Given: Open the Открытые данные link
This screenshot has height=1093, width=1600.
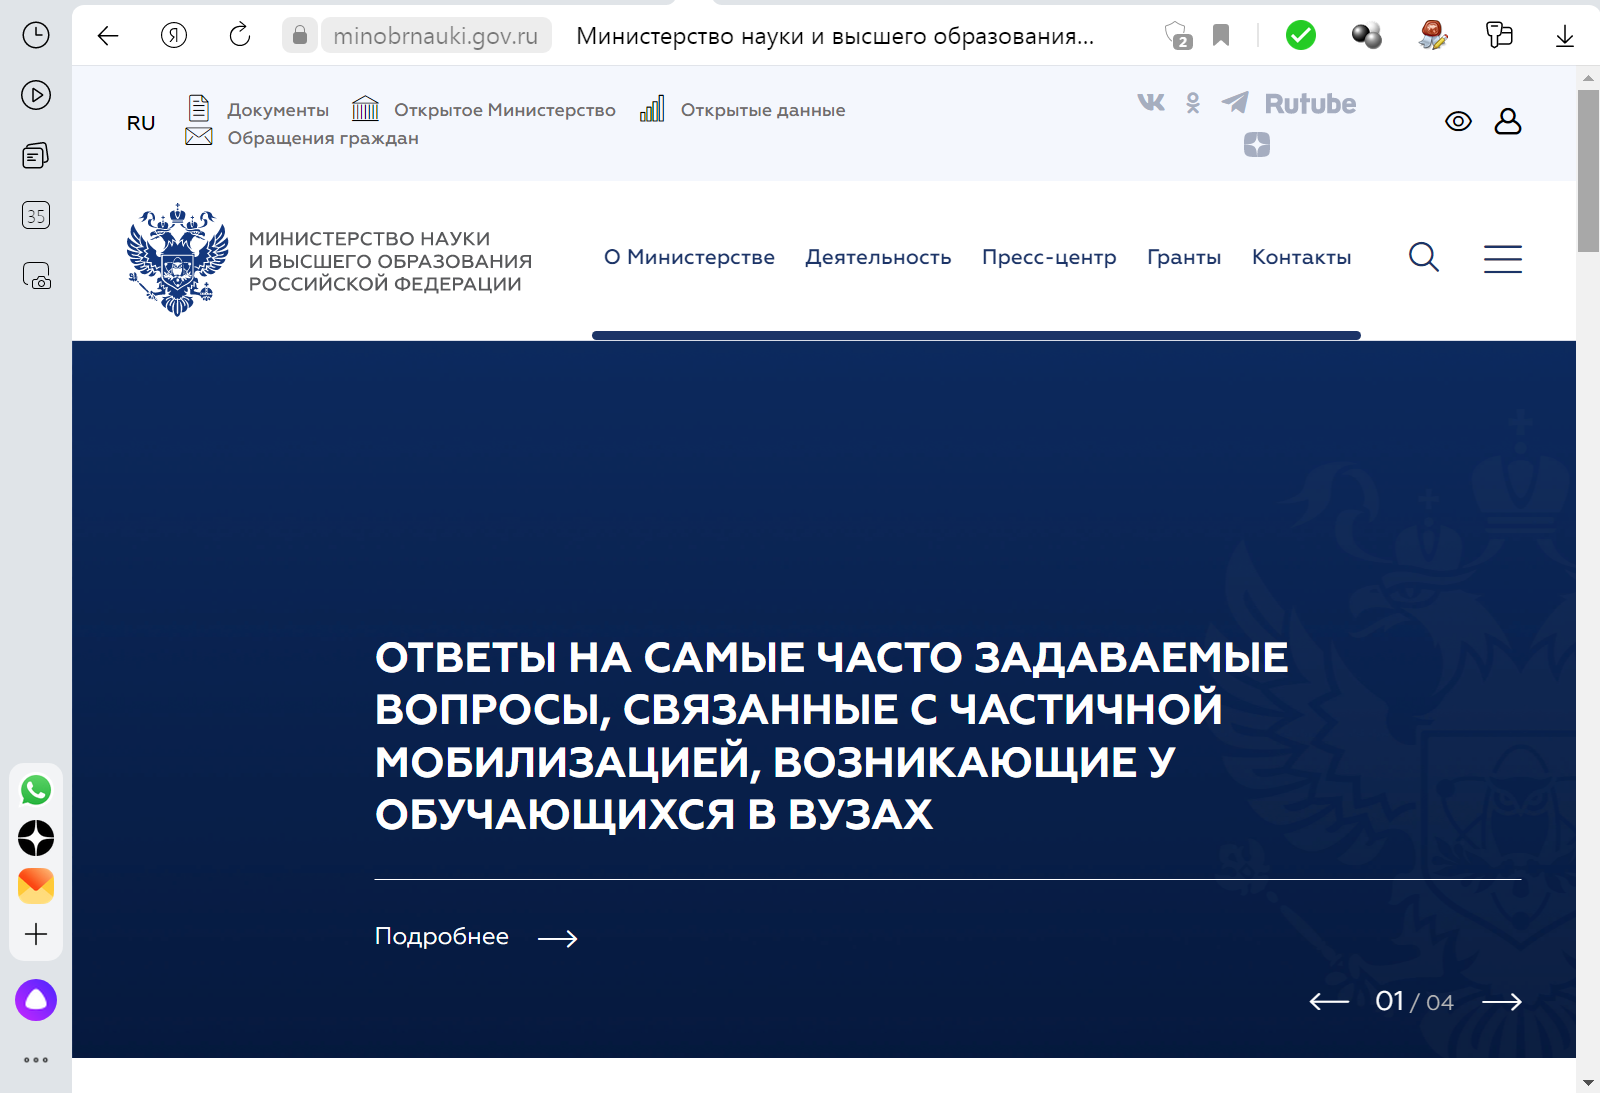Looking at the screenshot, I should [x=762, y=110].
